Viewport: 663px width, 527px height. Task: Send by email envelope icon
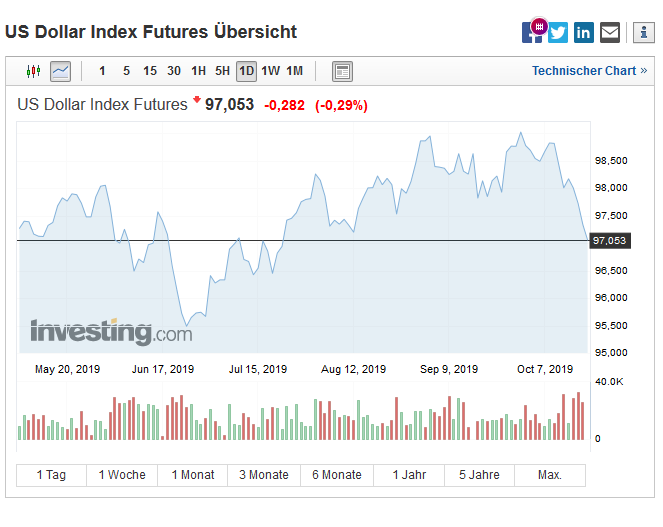pyautogui.click(x=610, y=32)
